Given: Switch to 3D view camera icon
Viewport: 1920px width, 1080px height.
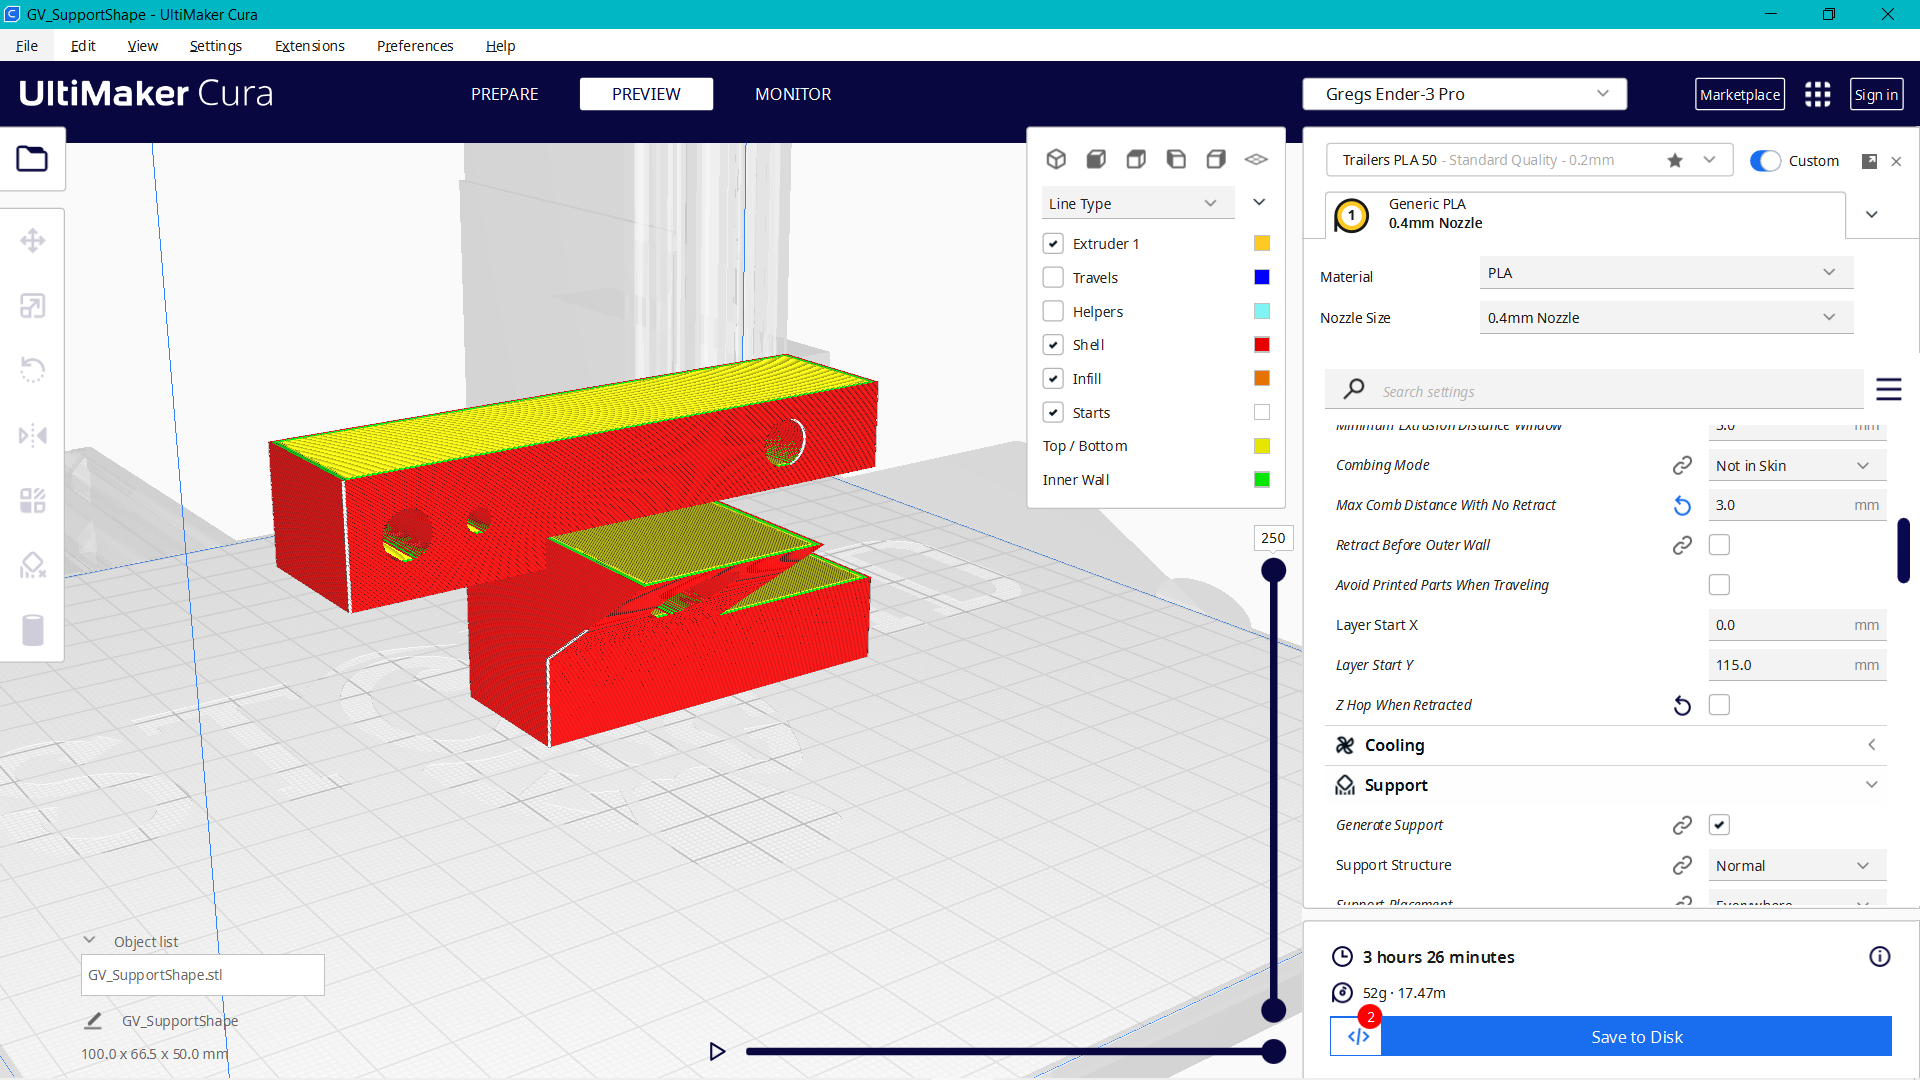Looking at the screenshot, I should click(x=1056, y=159).
